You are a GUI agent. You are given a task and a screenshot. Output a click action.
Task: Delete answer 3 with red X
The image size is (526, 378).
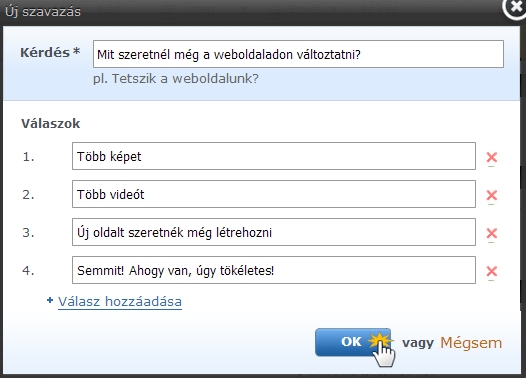492,233
